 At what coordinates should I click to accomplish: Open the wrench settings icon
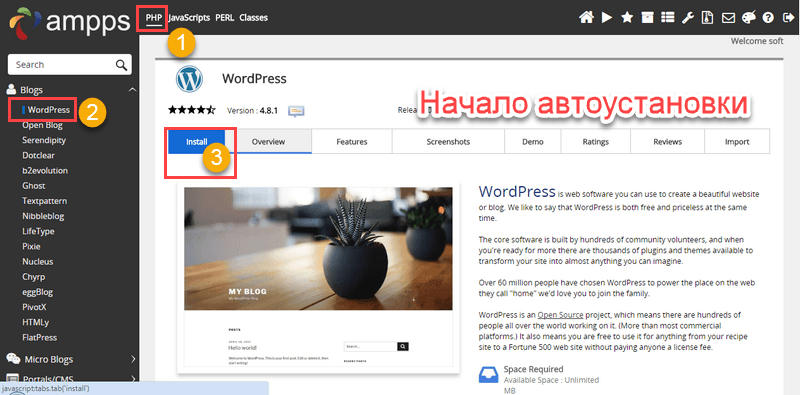tap(687, 17)
